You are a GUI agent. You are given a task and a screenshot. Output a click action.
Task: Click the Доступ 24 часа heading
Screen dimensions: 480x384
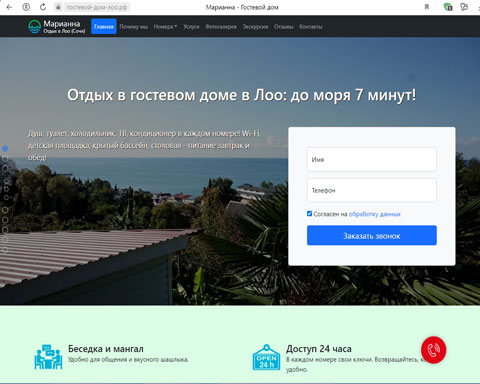[x=319, y=349]
